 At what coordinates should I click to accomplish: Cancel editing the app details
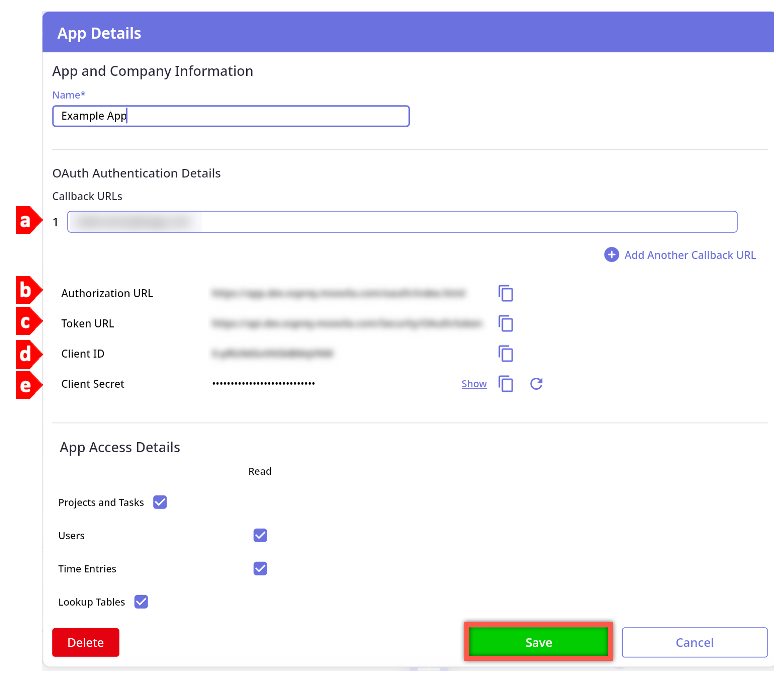tap(694, 642)
